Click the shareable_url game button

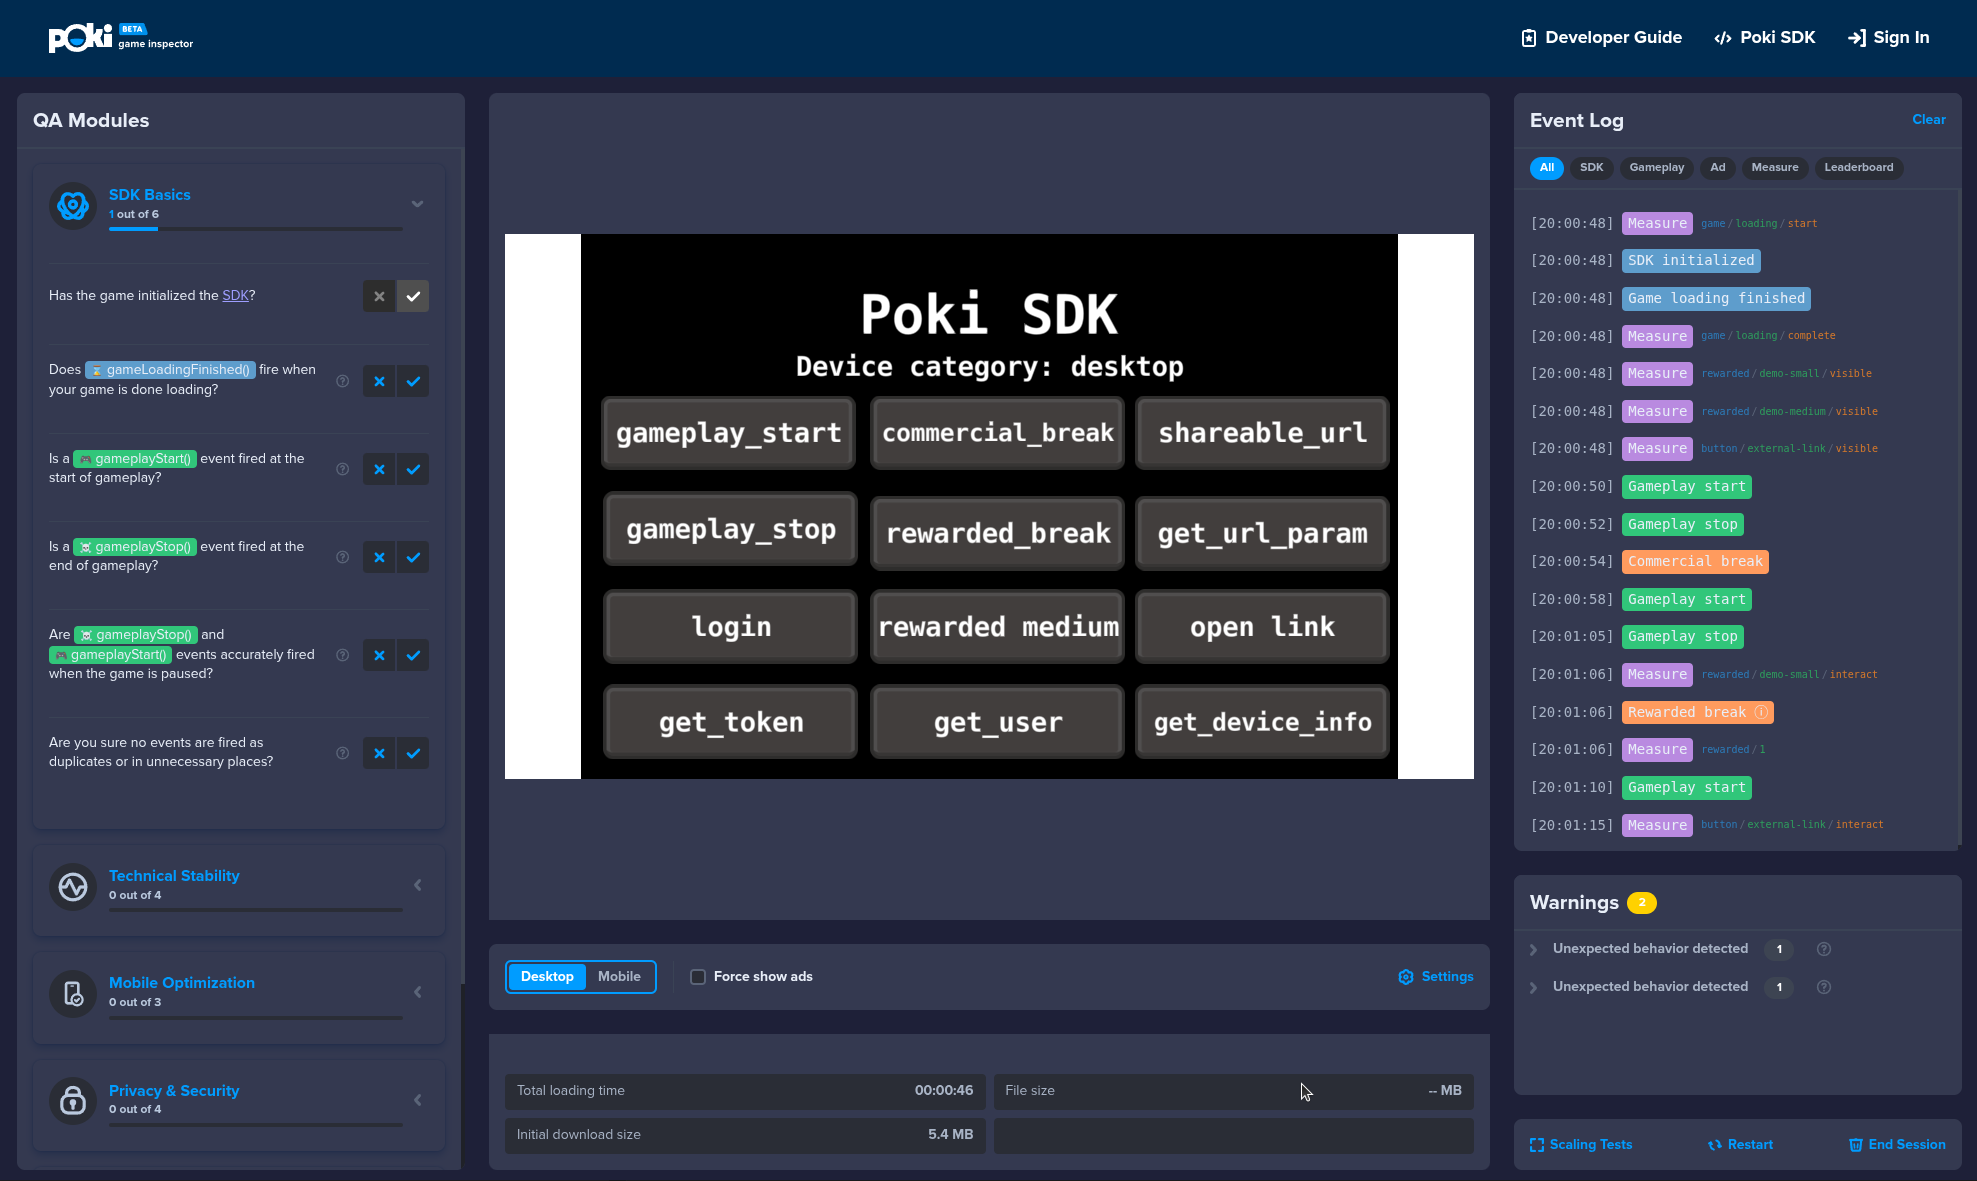click(1263, 433)
